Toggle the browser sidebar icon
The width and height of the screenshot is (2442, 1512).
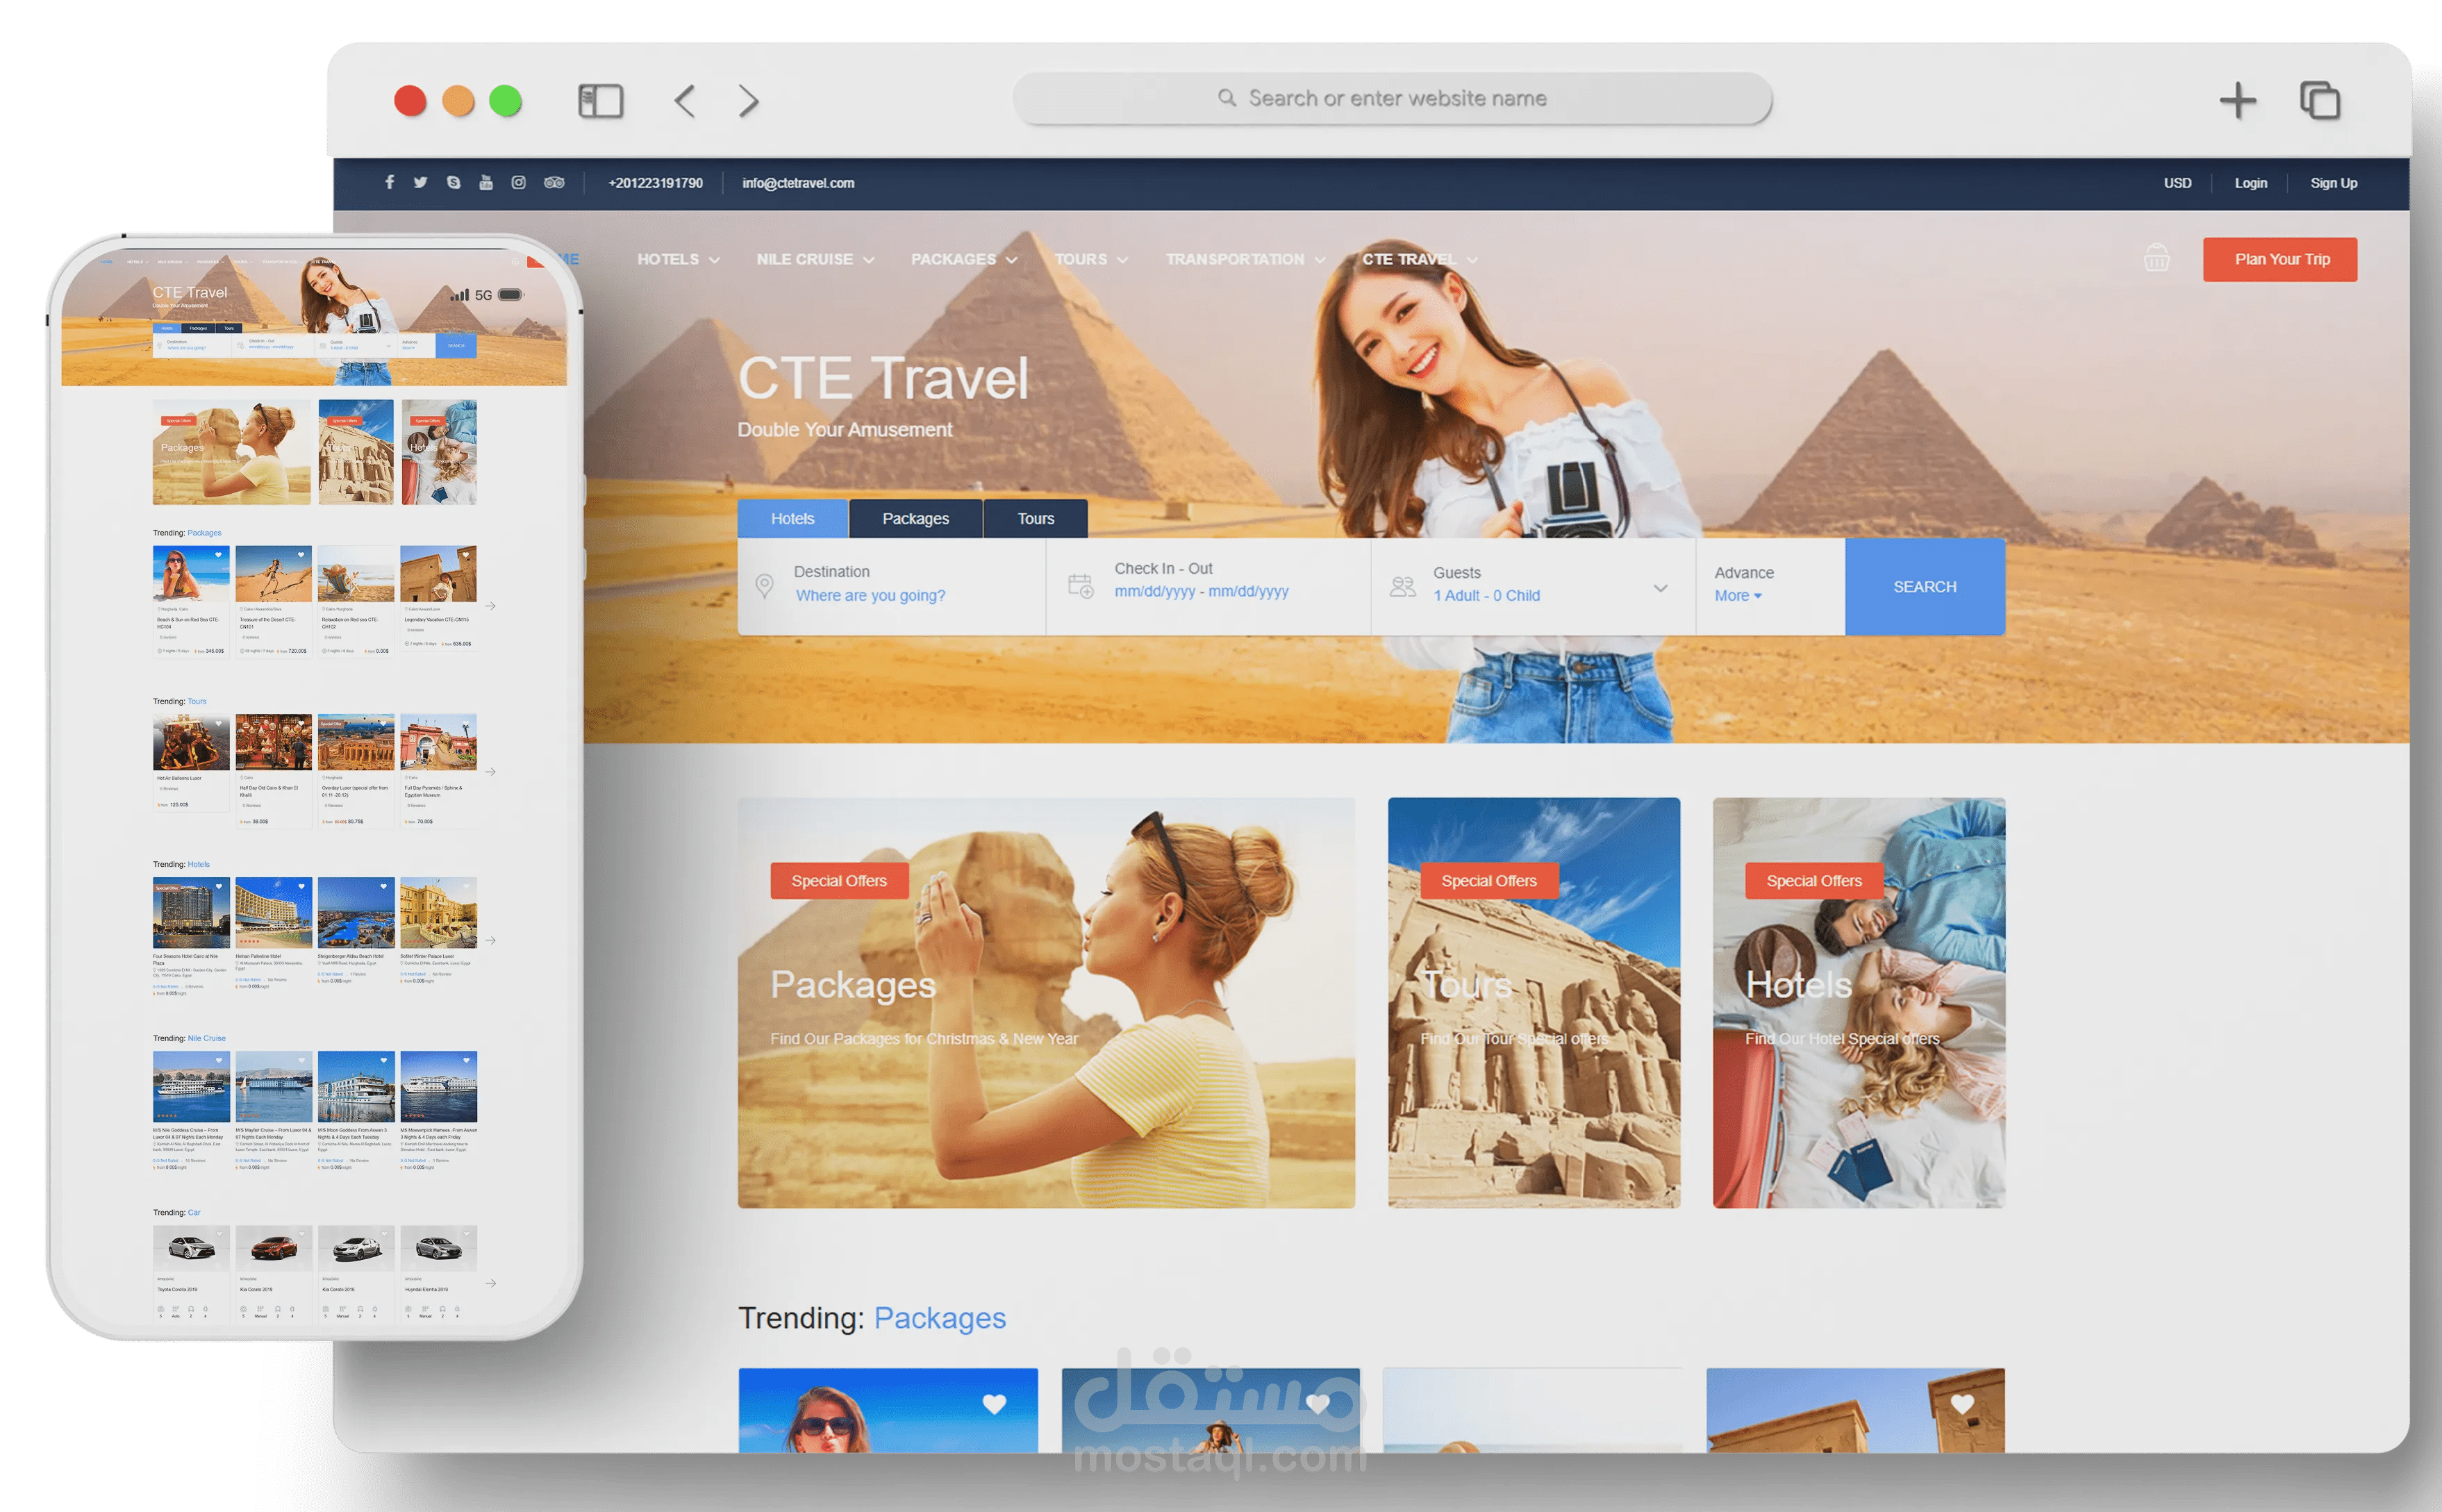601,101
